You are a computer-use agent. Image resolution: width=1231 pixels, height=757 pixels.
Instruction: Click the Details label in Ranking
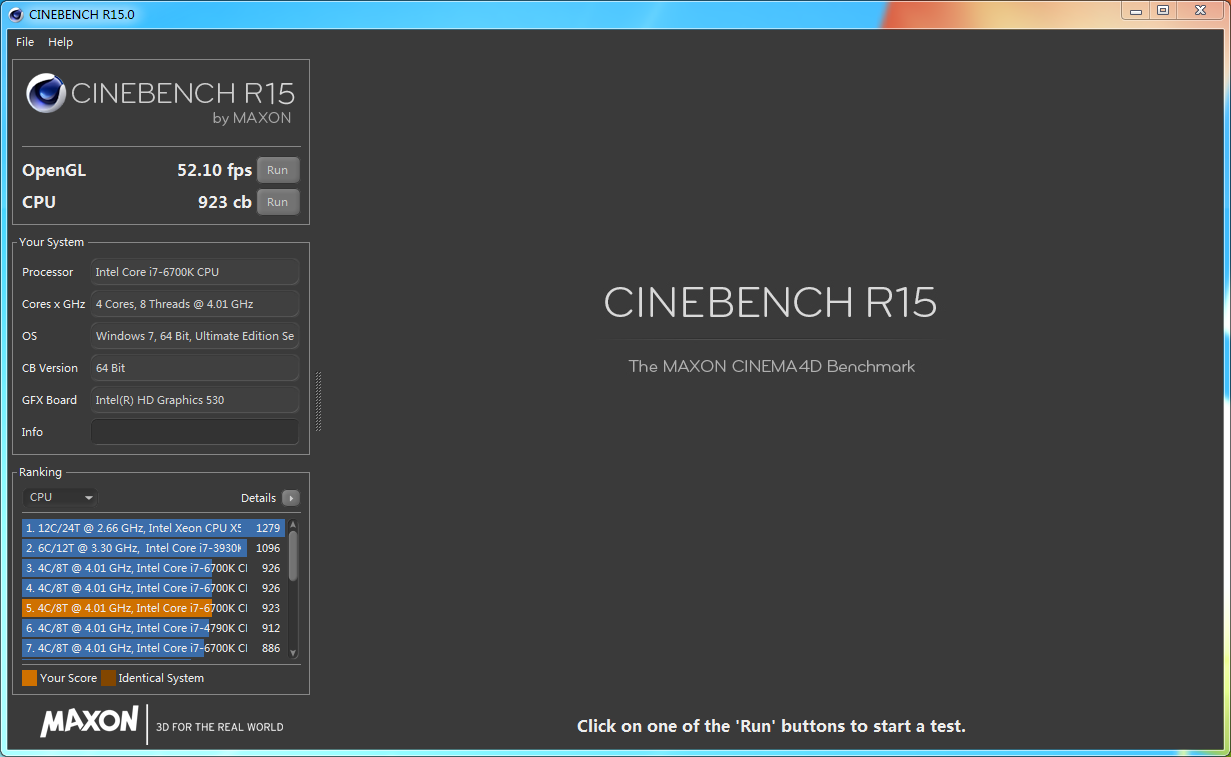[x=258, y=498]
